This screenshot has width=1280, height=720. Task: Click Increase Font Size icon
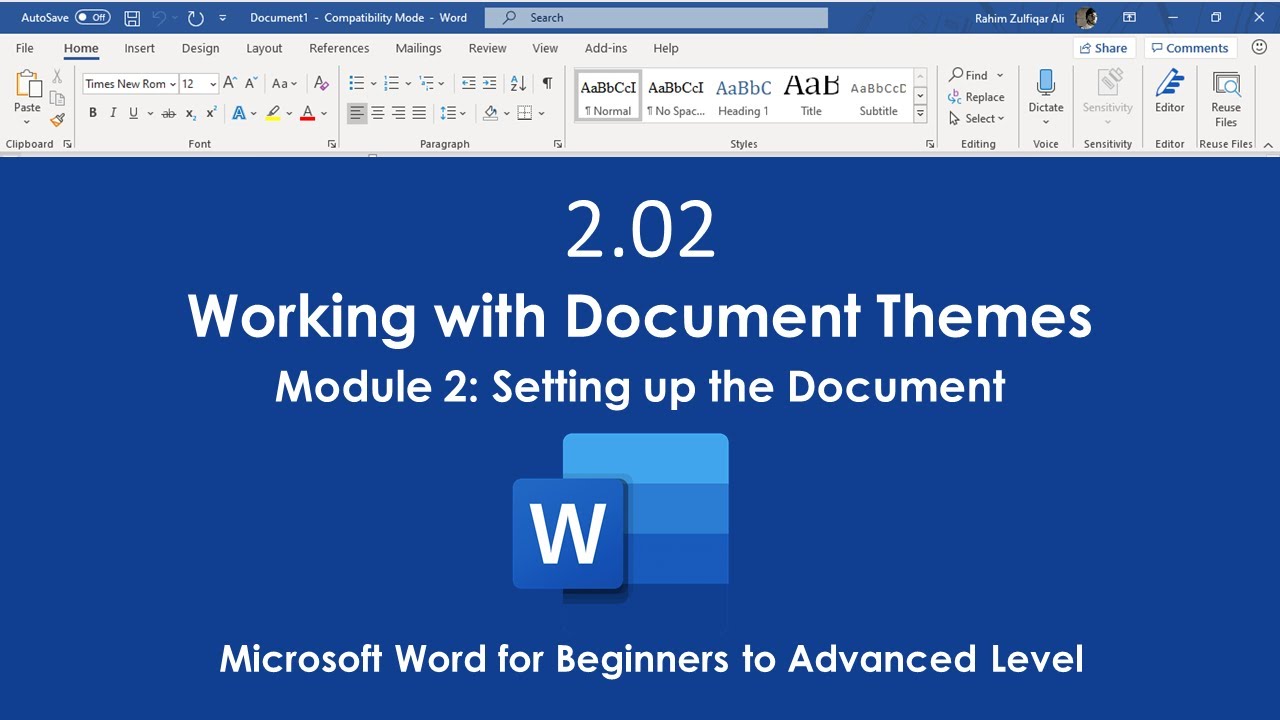coord(230,83)
